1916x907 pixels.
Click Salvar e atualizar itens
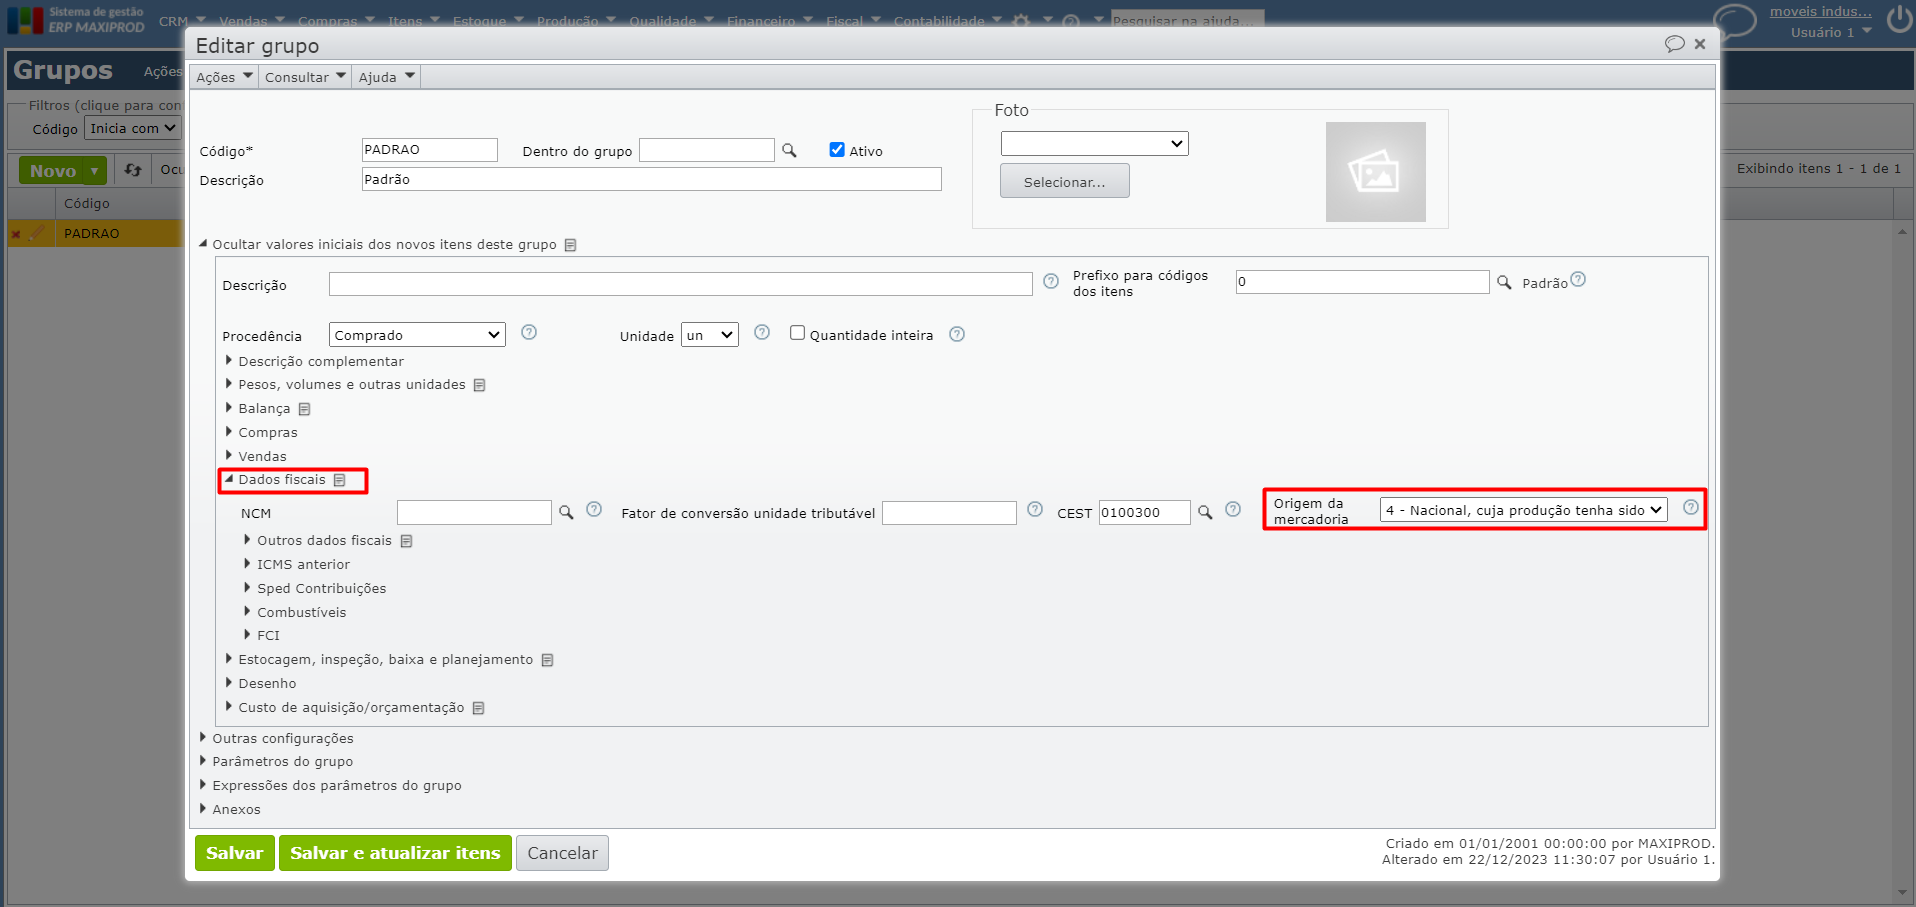395,853
